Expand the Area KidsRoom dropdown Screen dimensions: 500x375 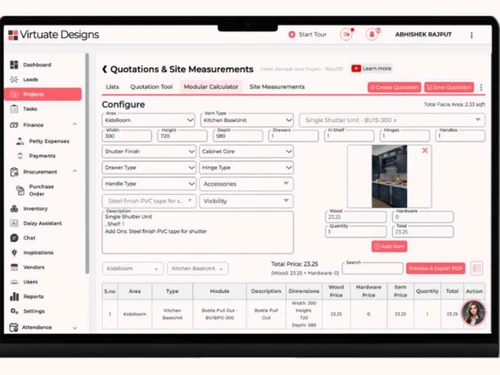pos(148,120)
